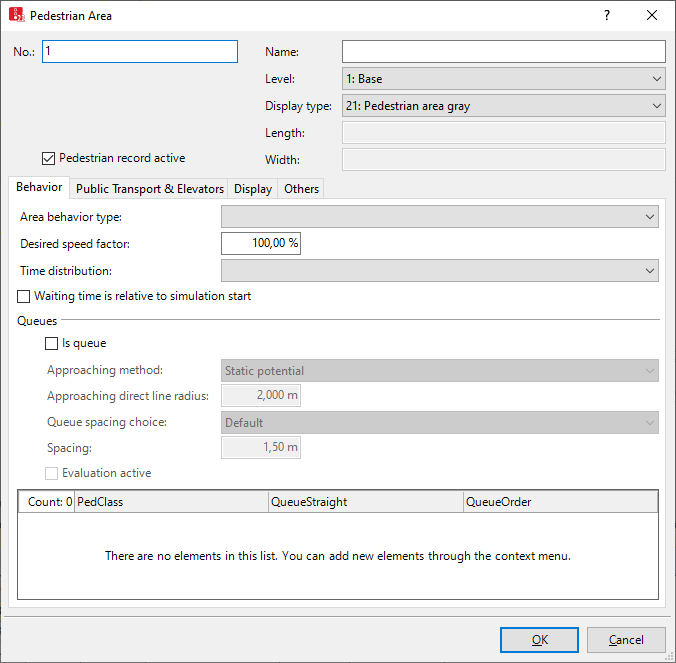The height and width of the screenshot is (663, 676).
Task: Open the Level dropdown
Action: coord(503,79)
